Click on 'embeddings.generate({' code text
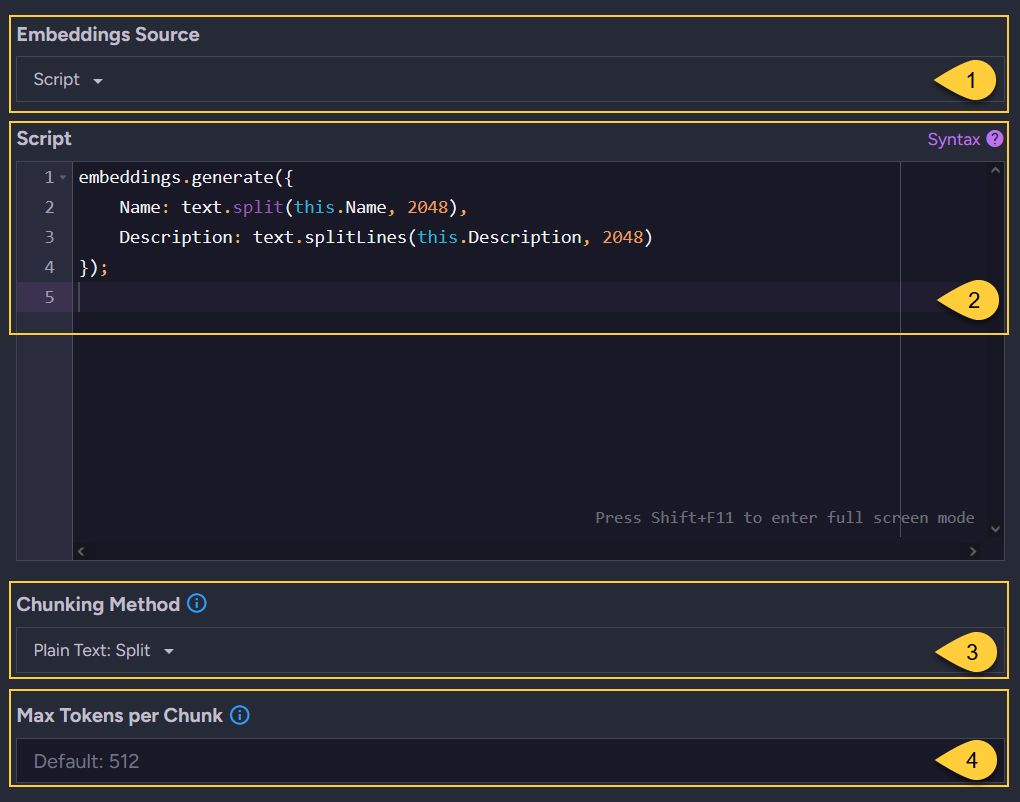The width and height of the screenshot is (1020, 802). (x=186, y=178)
